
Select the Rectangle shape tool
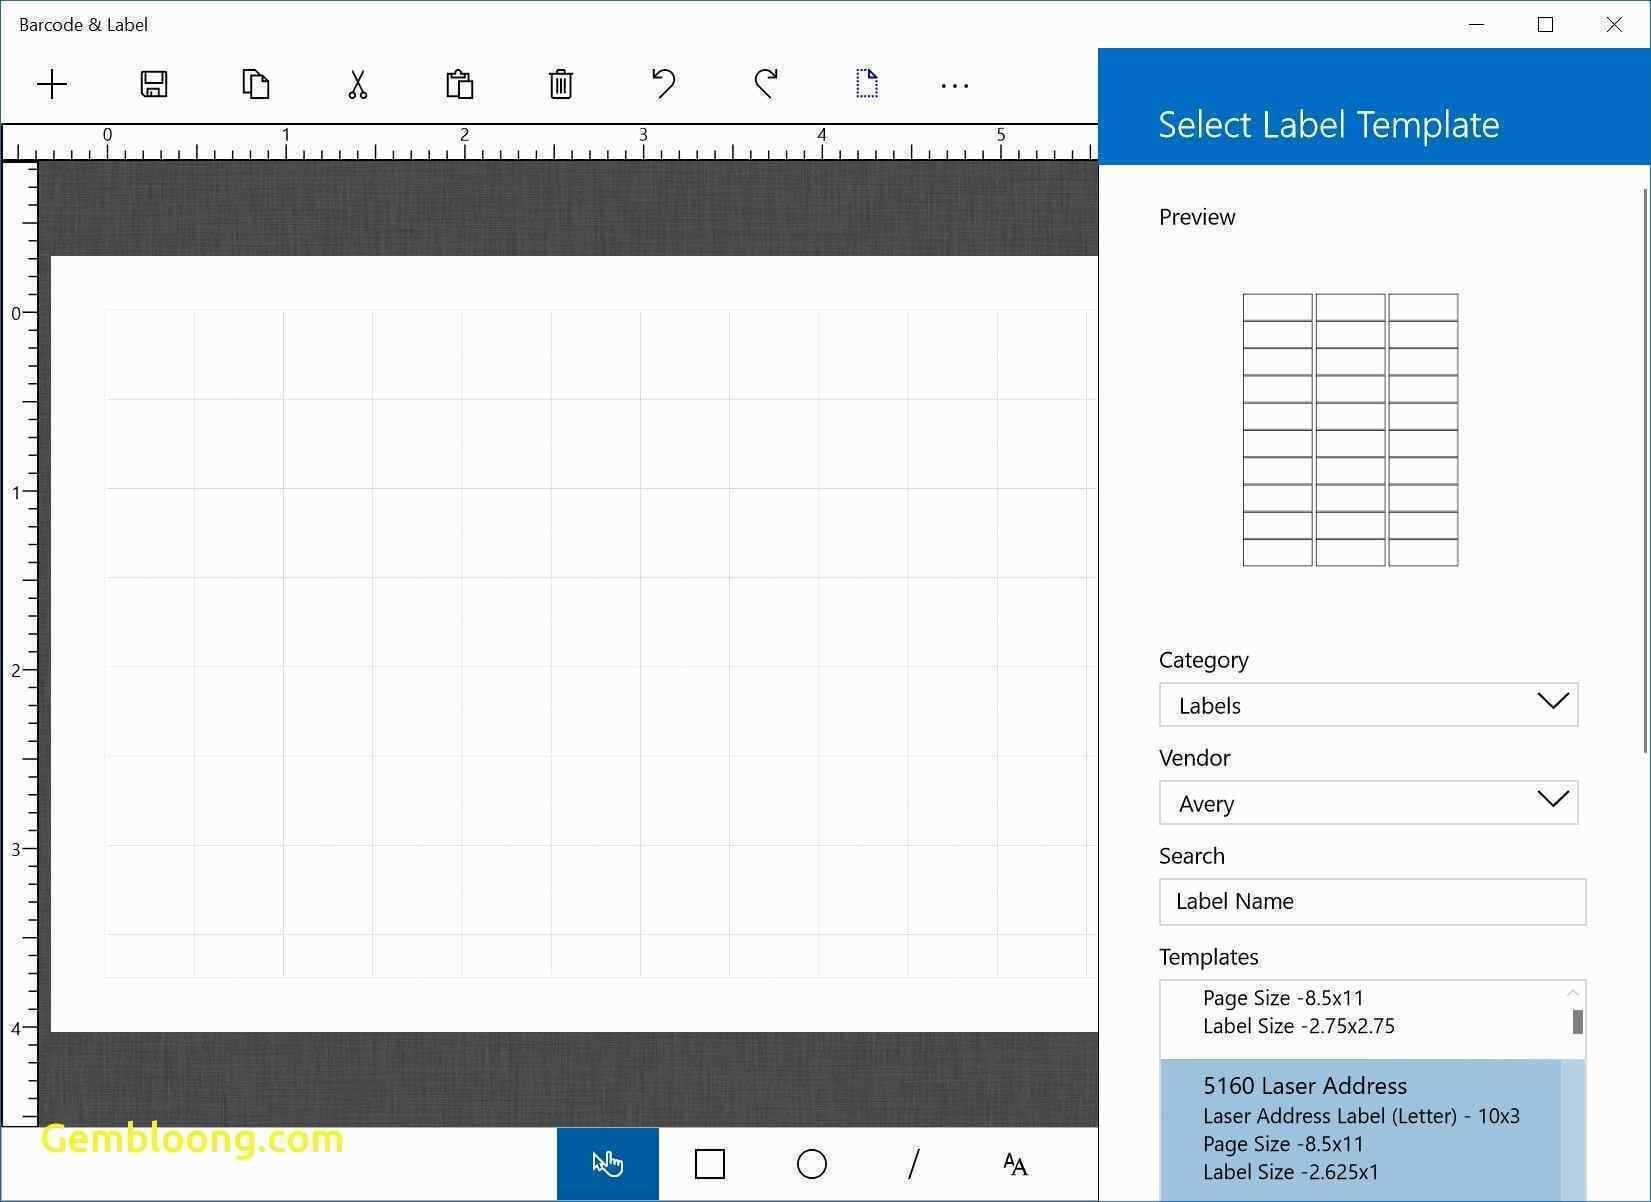(x=710, y=1164)
